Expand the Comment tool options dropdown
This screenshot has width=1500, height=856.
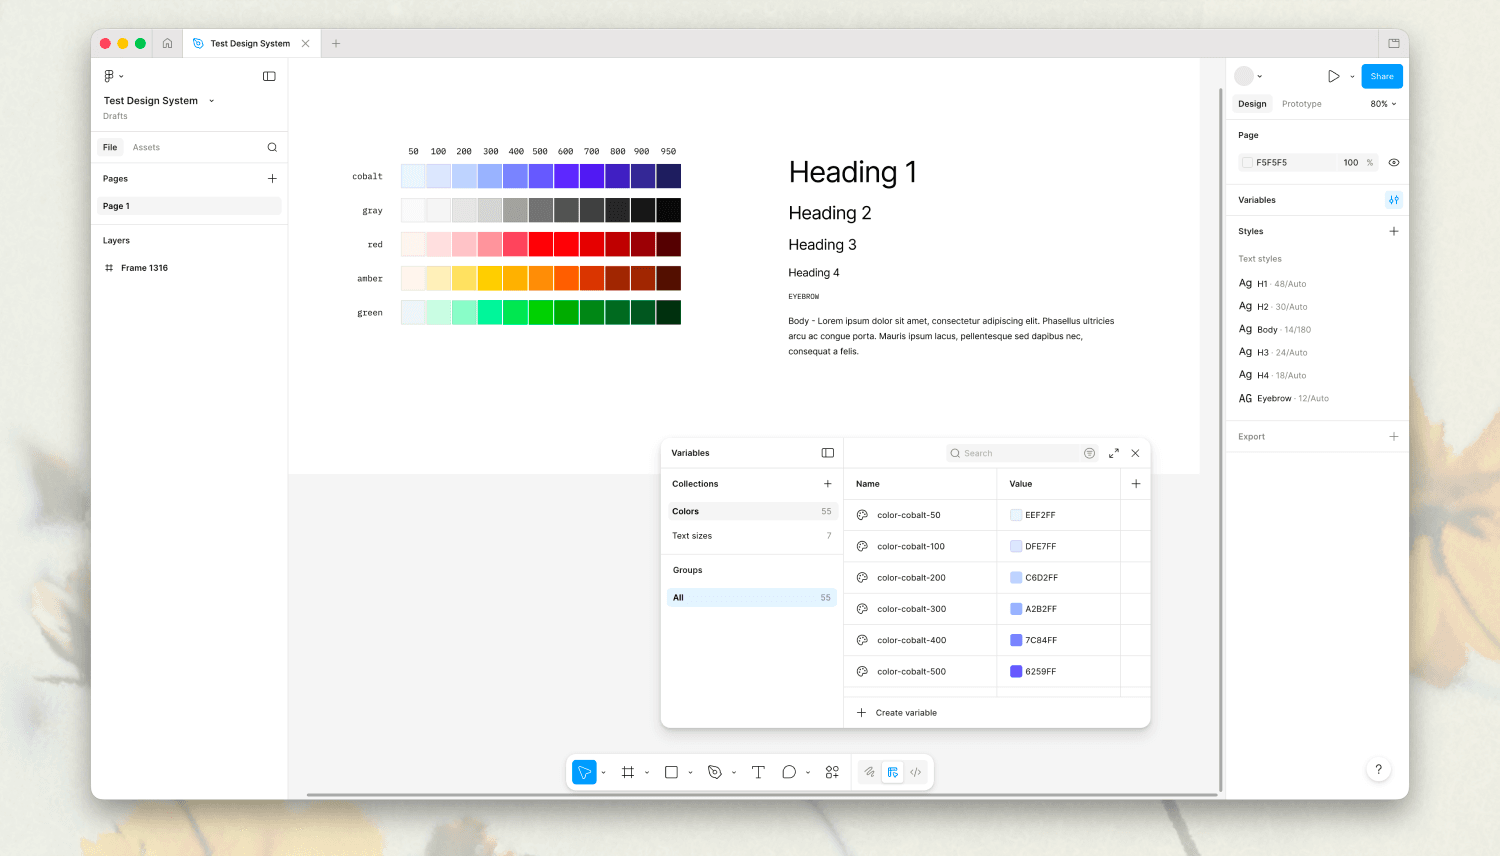coord(808,772)
